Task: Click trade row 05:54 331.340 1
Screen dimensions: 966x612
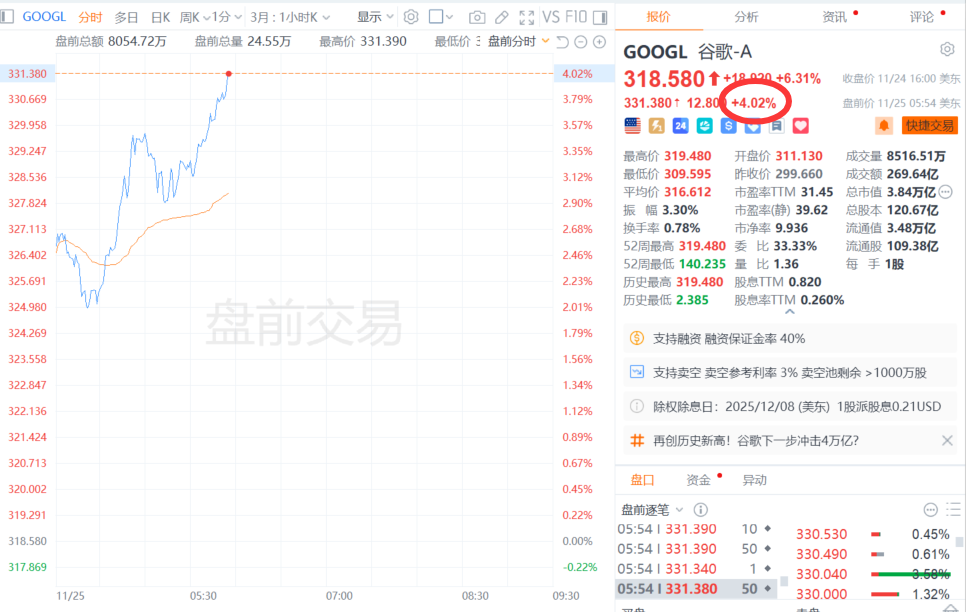Action: pos(696,569)
